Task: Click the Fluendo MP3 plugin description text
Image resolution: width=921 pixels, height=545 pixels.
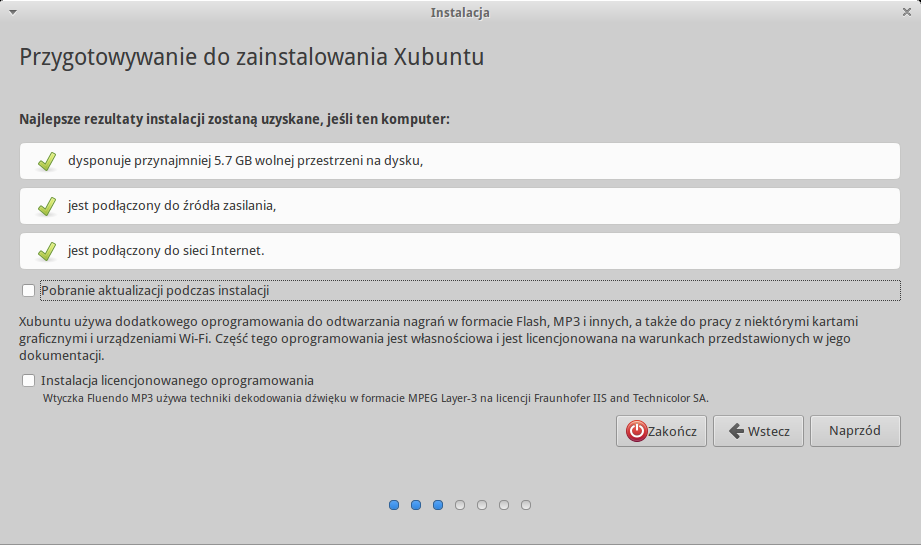Action: (x=376, y=398)
